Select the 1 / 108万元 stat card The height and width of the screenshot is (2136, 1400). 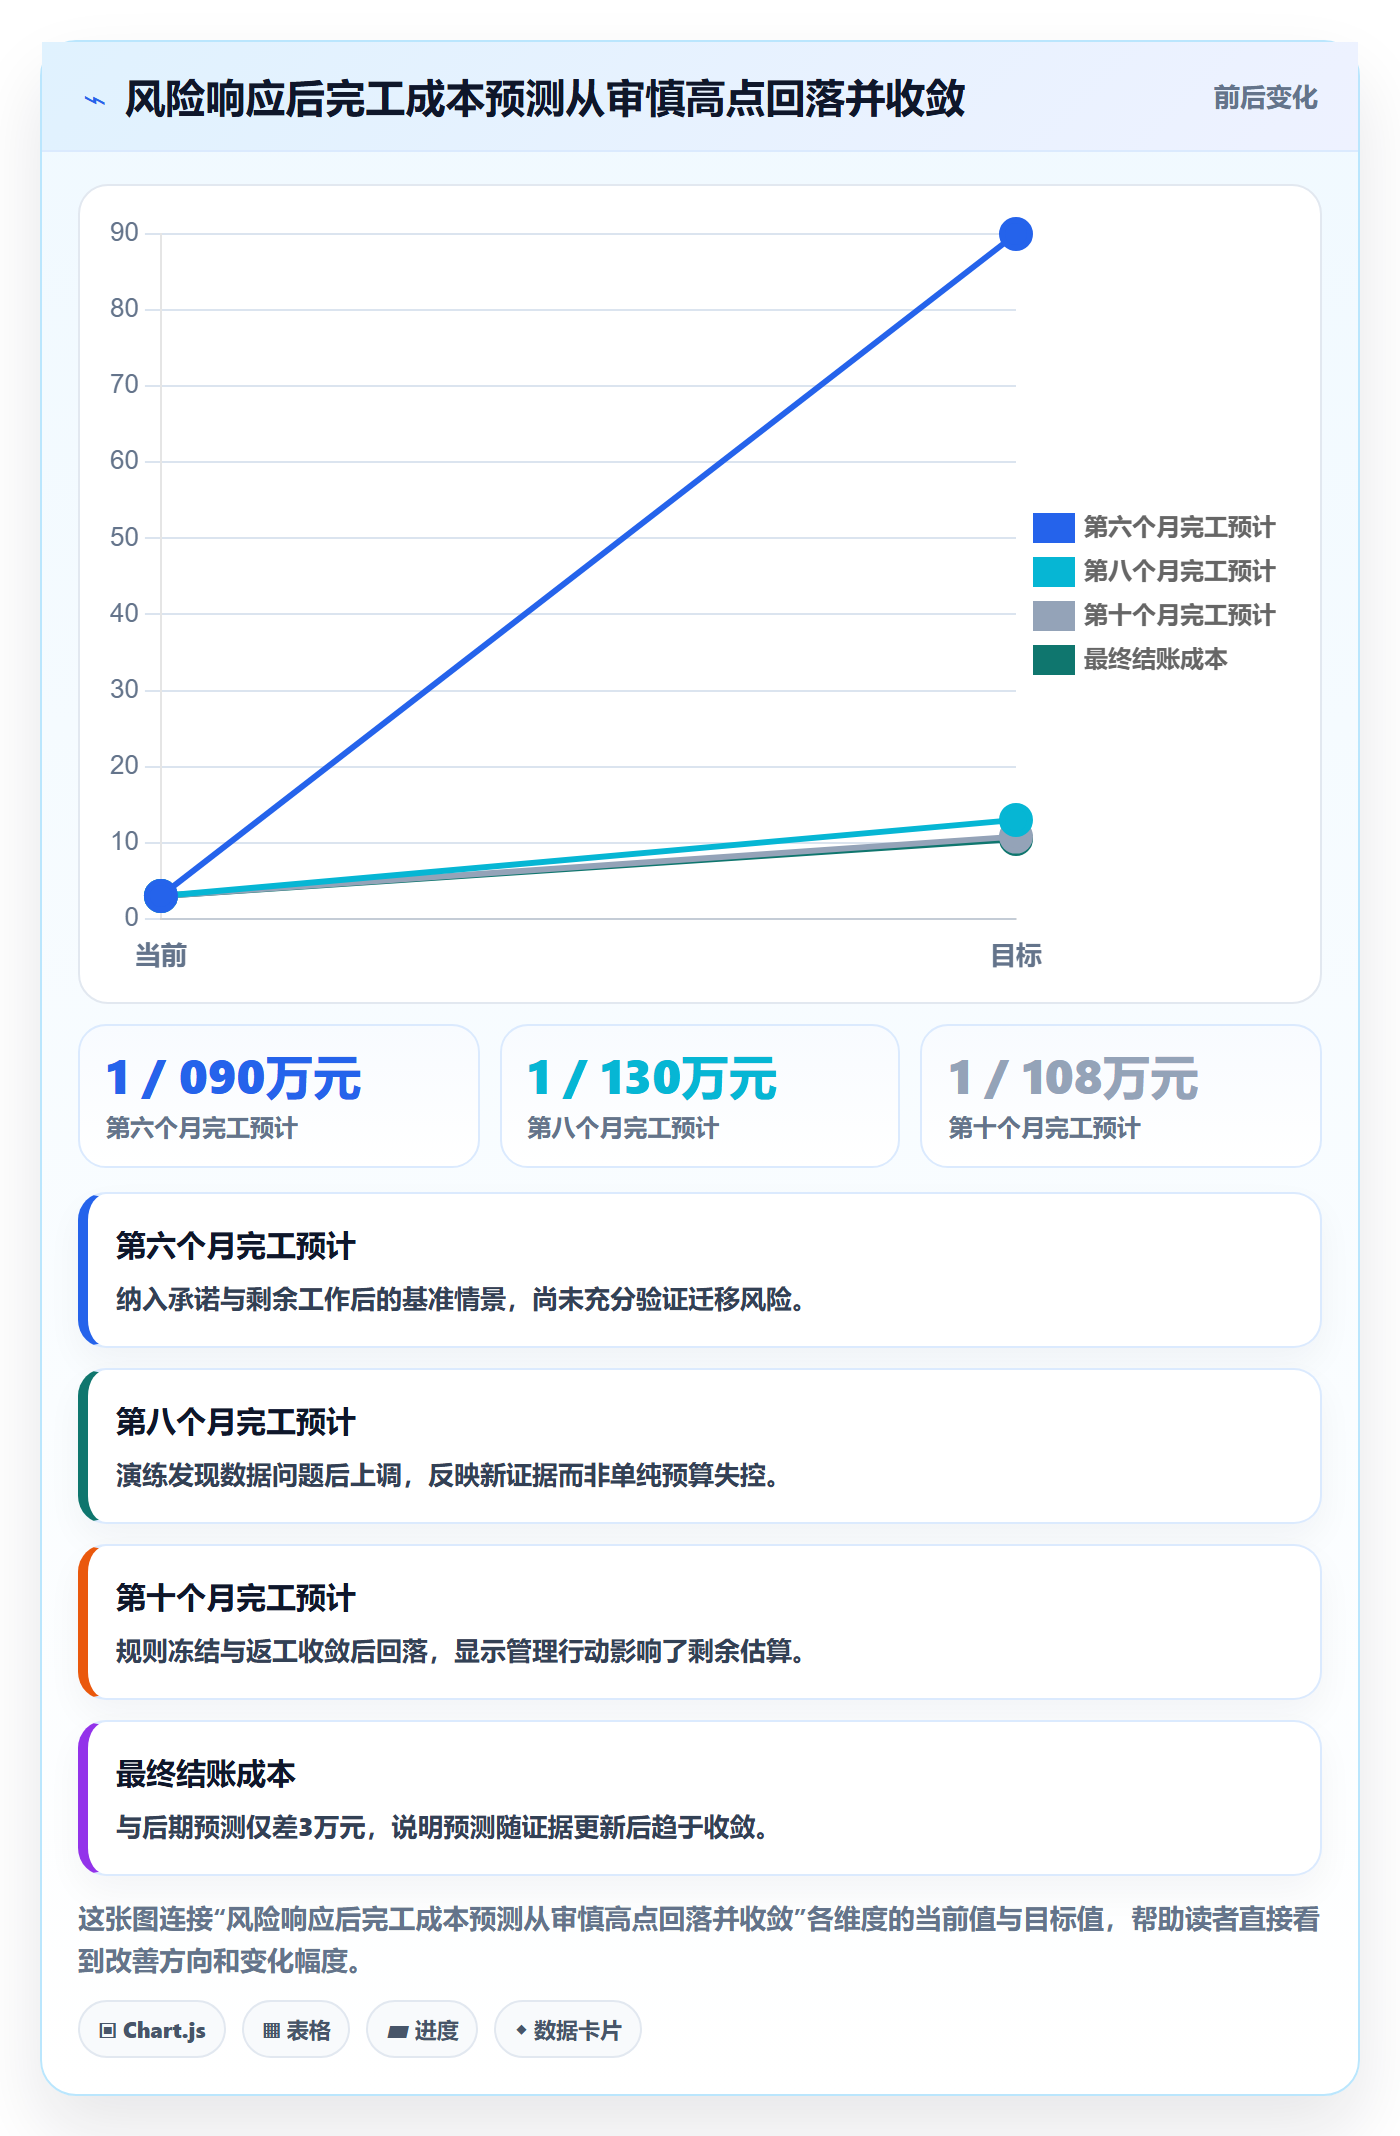[x=1121, y=1096]
